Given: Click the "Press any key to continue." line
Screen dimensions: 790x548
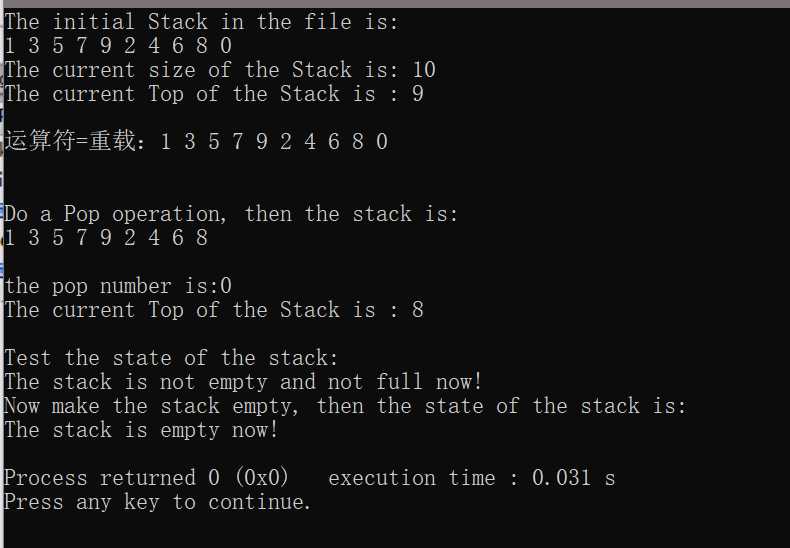Looking at the screenshot, I should (x=158, y=502).
